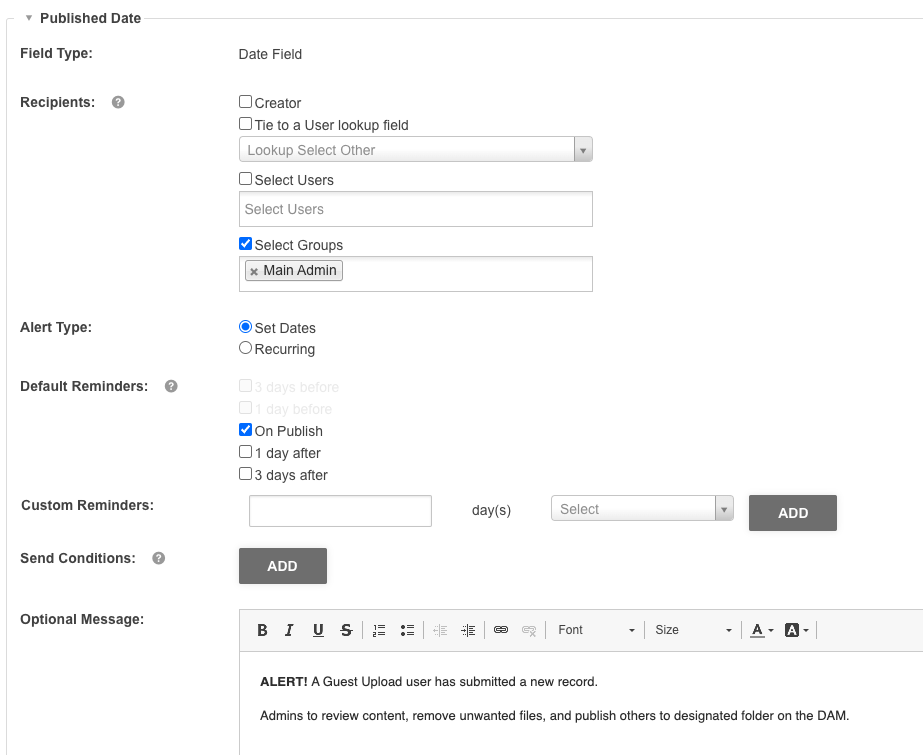Click ADD next to Custom Reminders
This screenshot has width=923, height=755.
[792, 512]
